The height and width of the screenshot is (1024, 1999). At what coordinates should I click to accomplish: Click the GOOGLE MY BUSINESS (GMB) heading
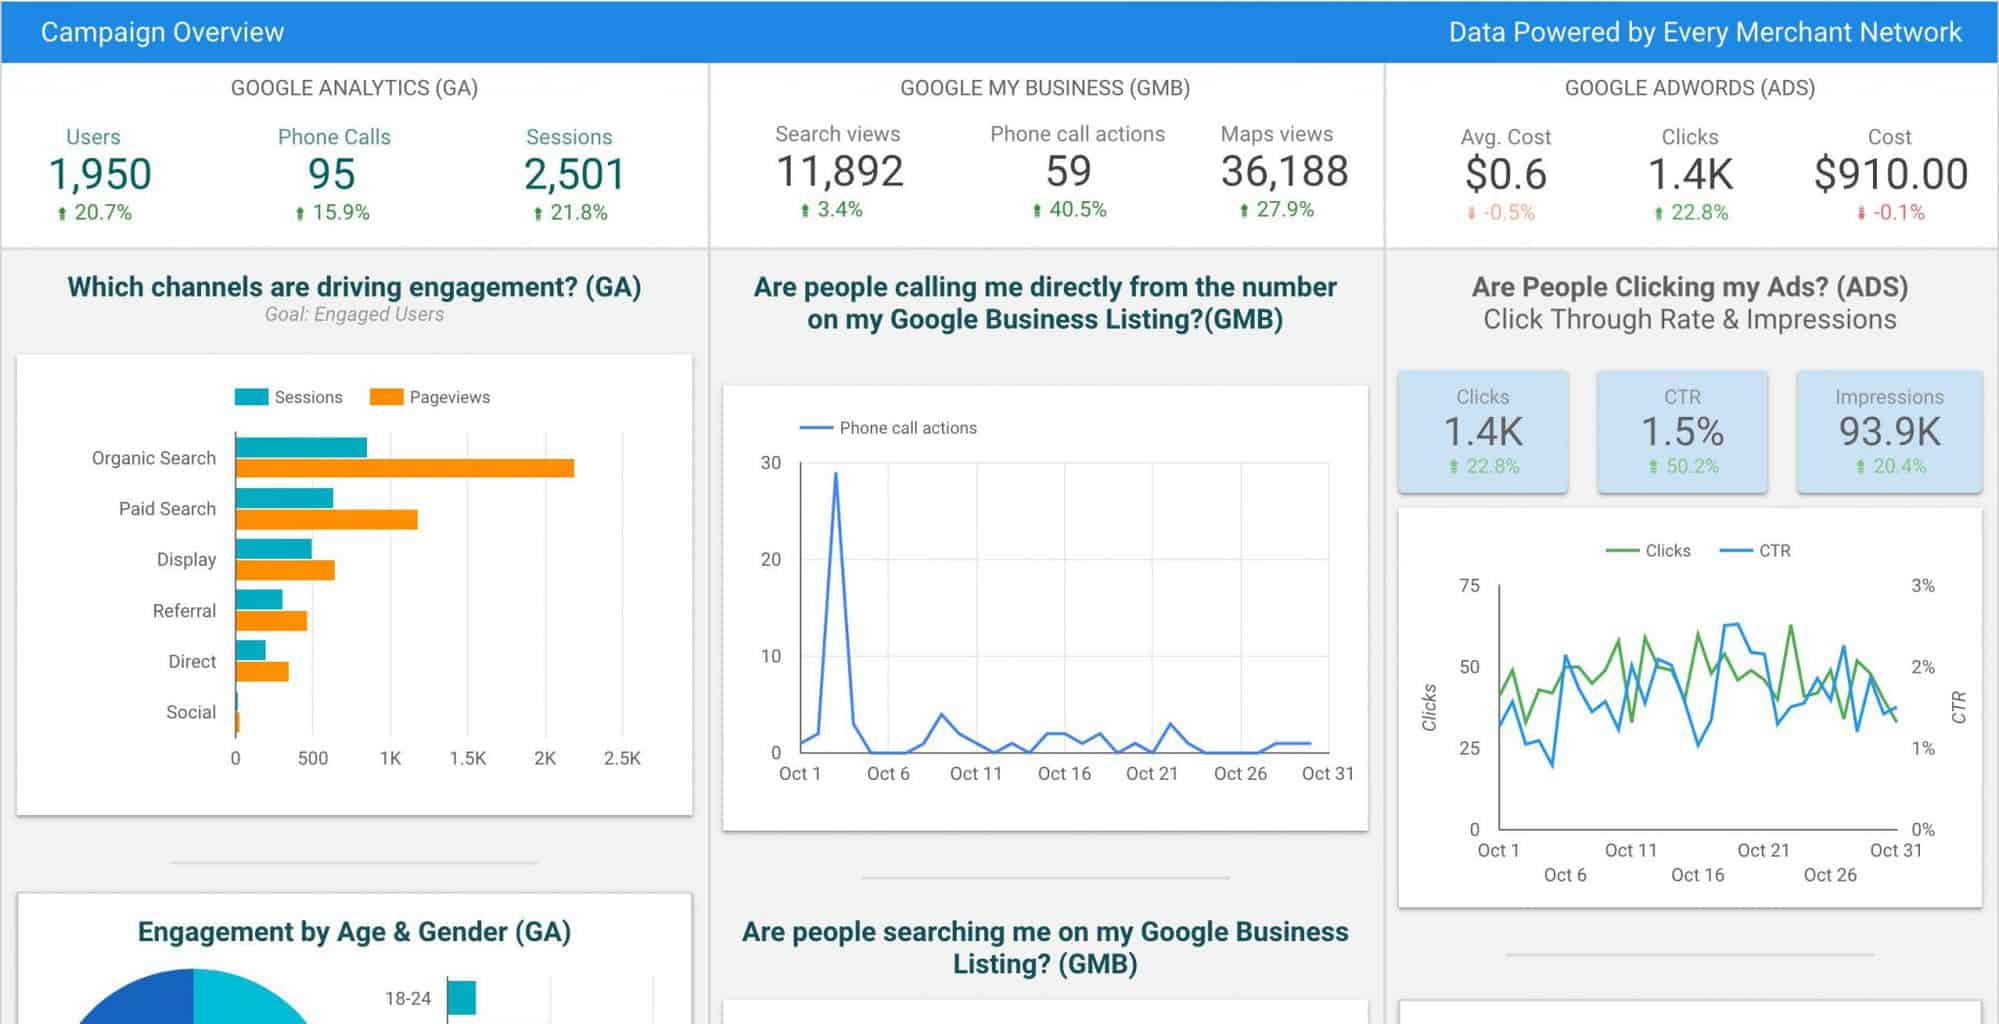(1045, 88)
